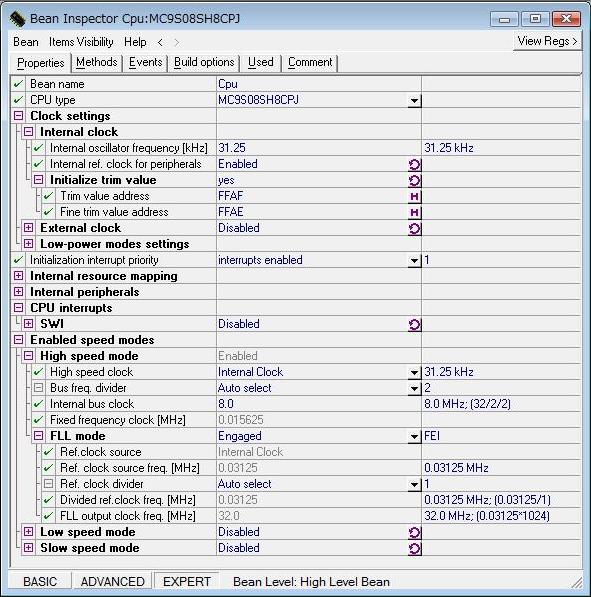Screen dimensions: 591x597
Task: Click the back arrow in the menu bar
Action: [160, 42]
